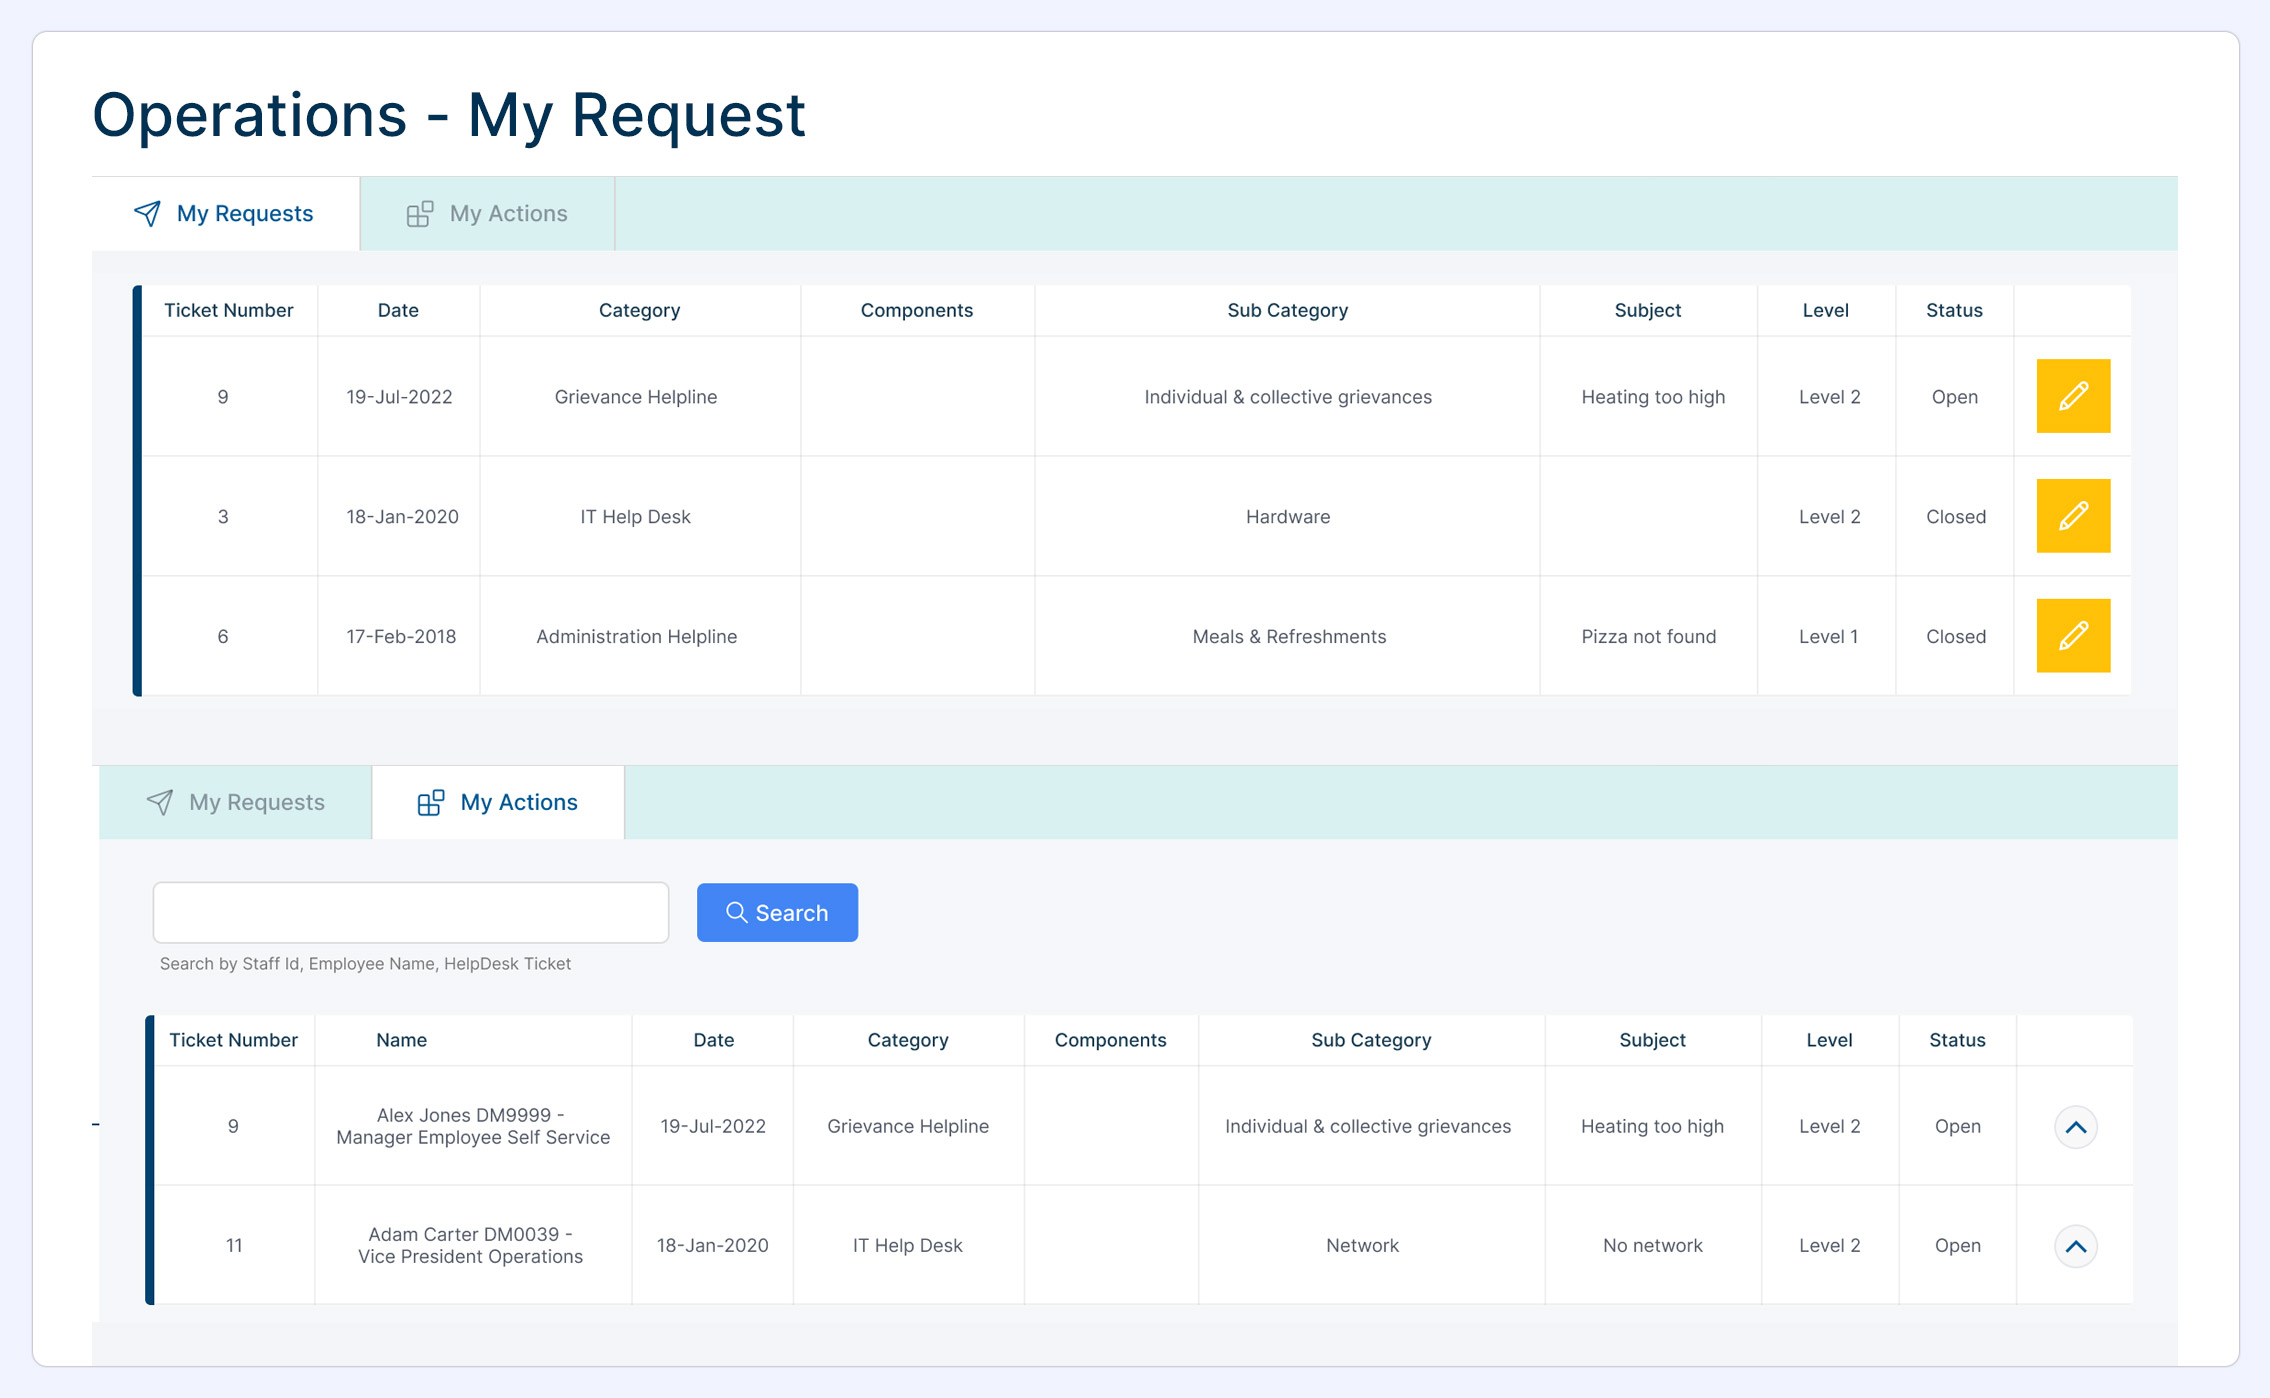Switch to upper My Actions tab

click(x=488, y=214)
